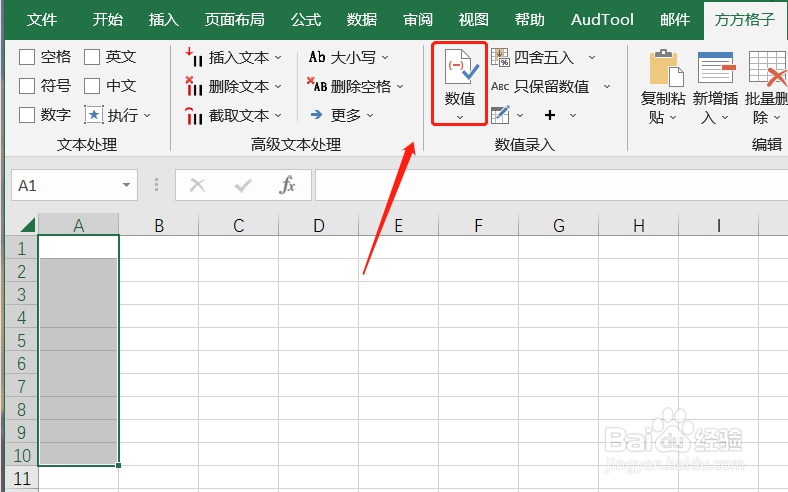Open the 文件 menu tab

pos(42,20)
